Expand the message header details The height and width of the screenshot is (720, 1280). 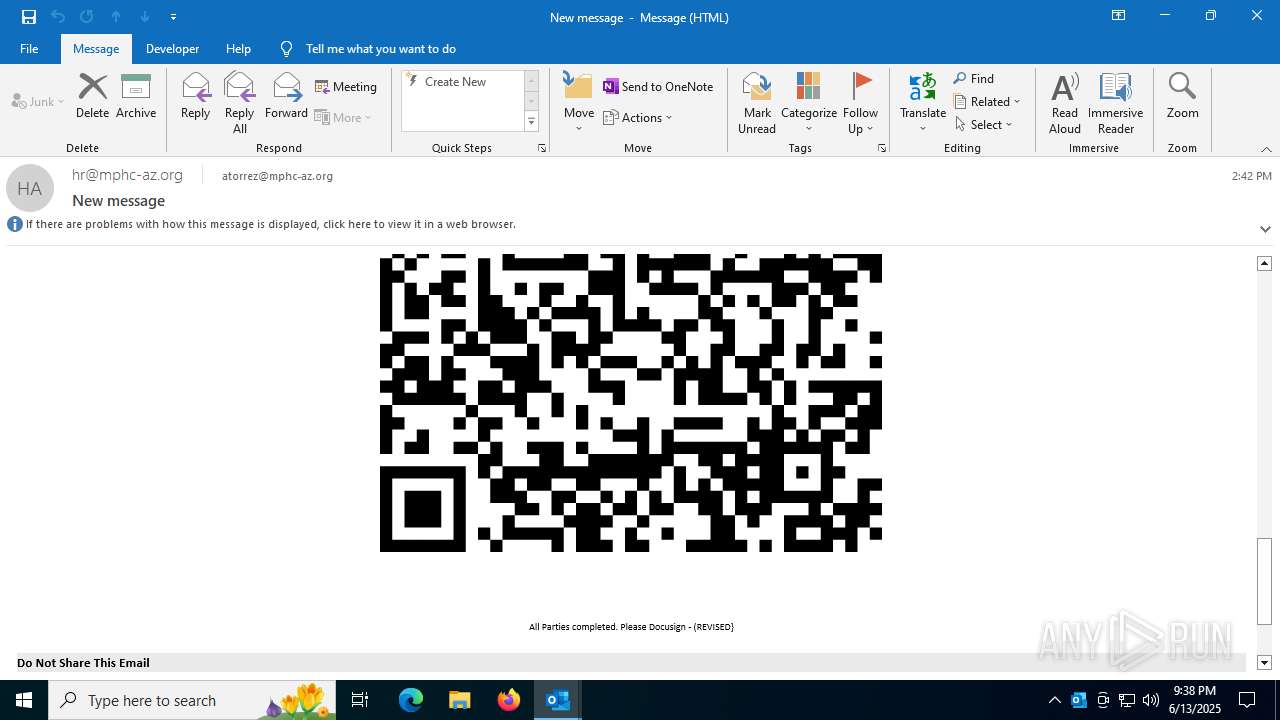(1265, 229)
